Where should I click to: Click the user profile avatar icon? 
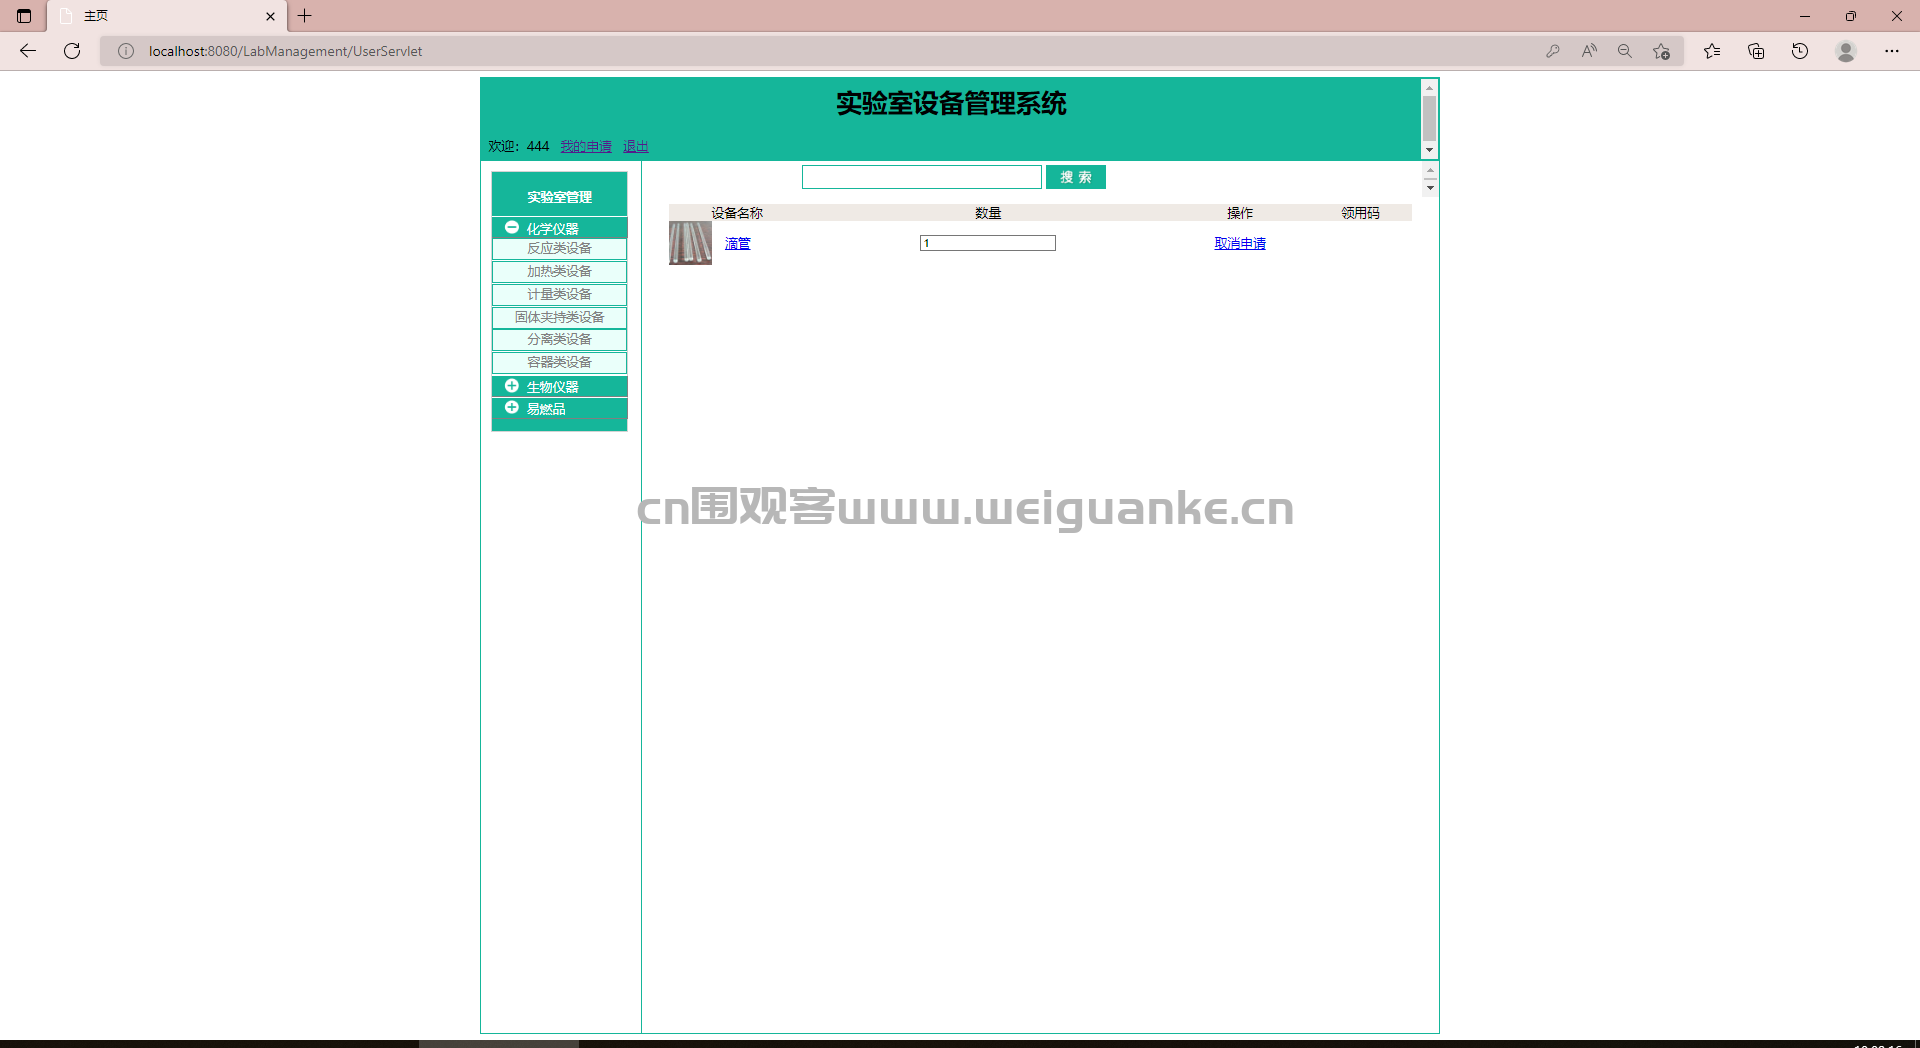1846,51
